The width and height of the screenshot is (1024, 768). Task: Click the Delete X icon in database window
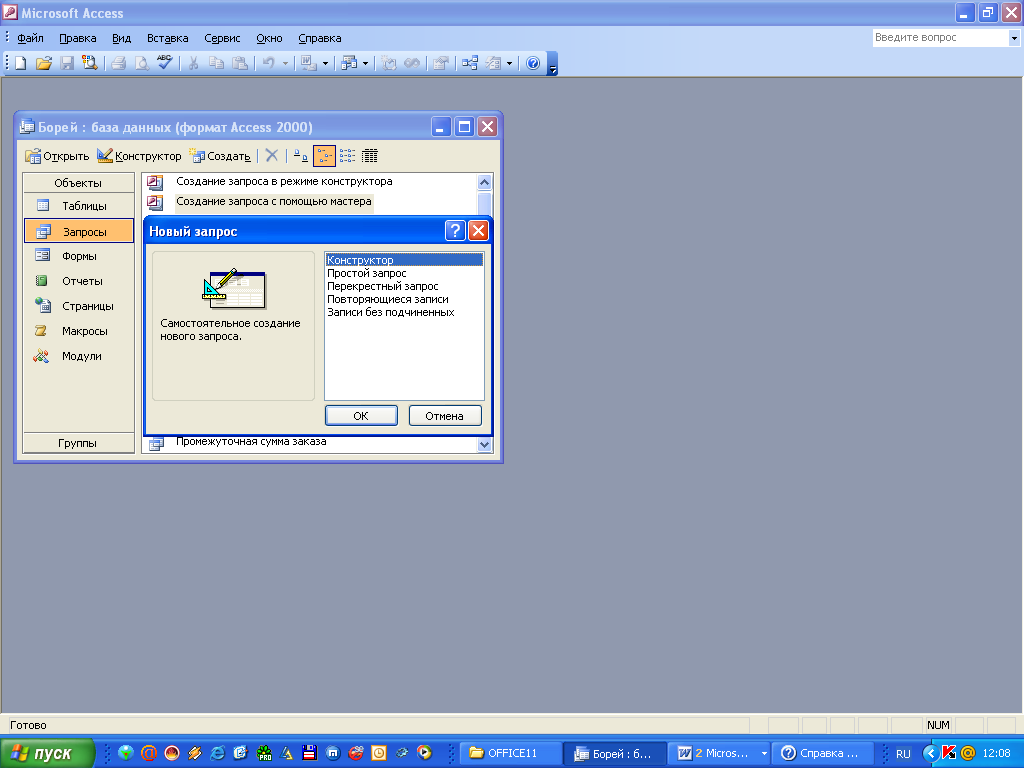272,155
